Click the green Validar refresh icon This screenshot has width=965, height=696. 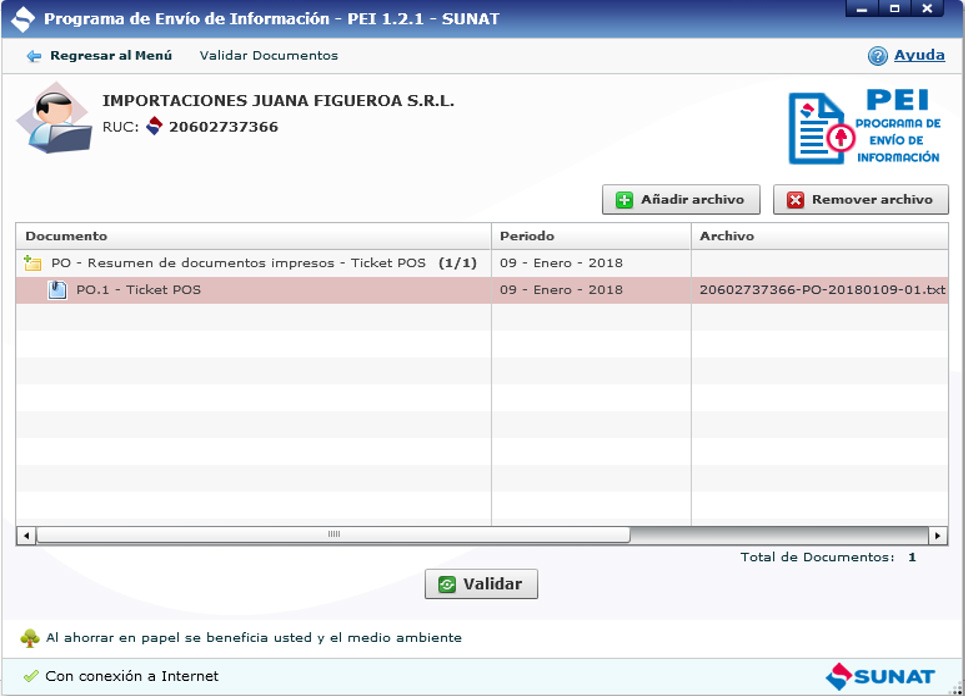click(446, 584)
